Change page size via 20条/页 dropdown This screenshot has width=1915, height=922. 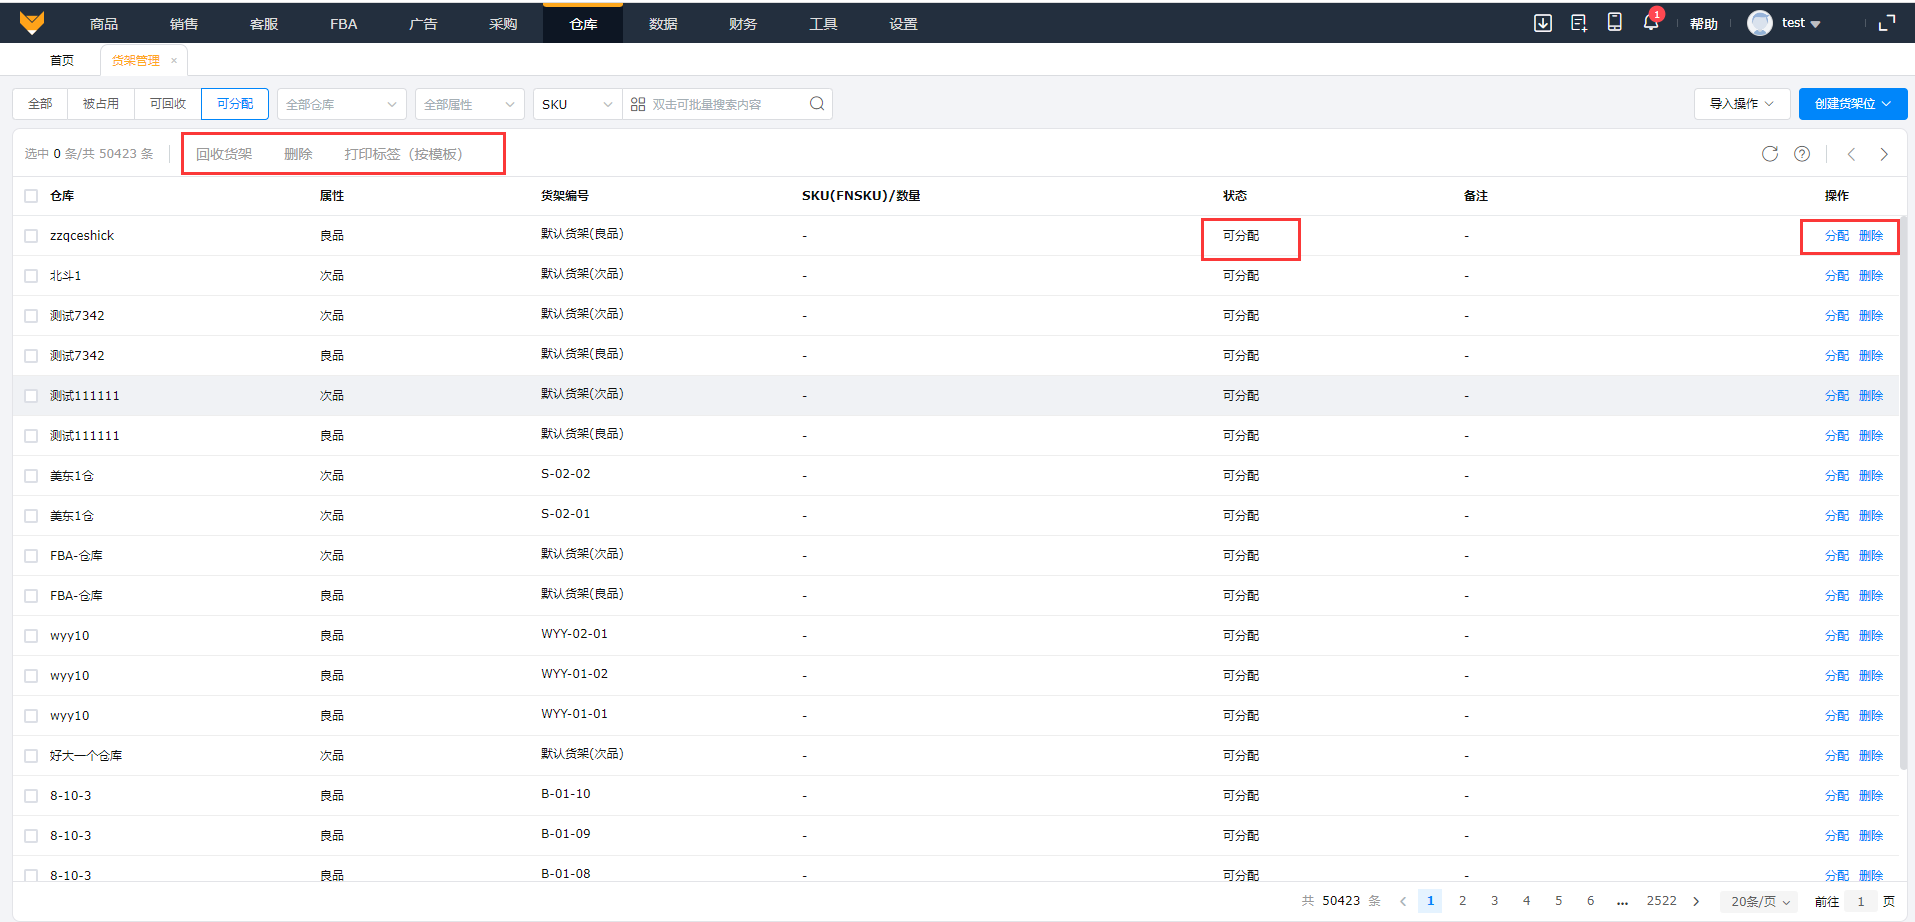click(1760, 901)
